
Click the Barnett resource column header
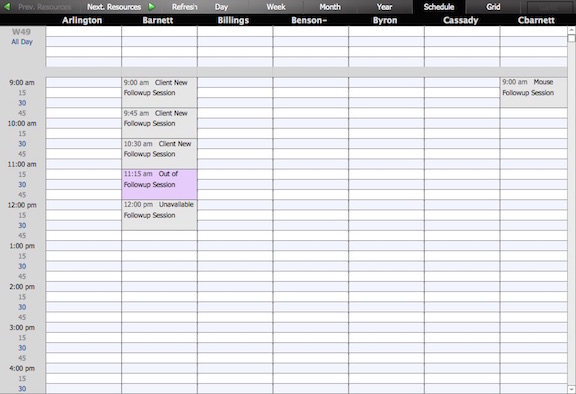158,20
